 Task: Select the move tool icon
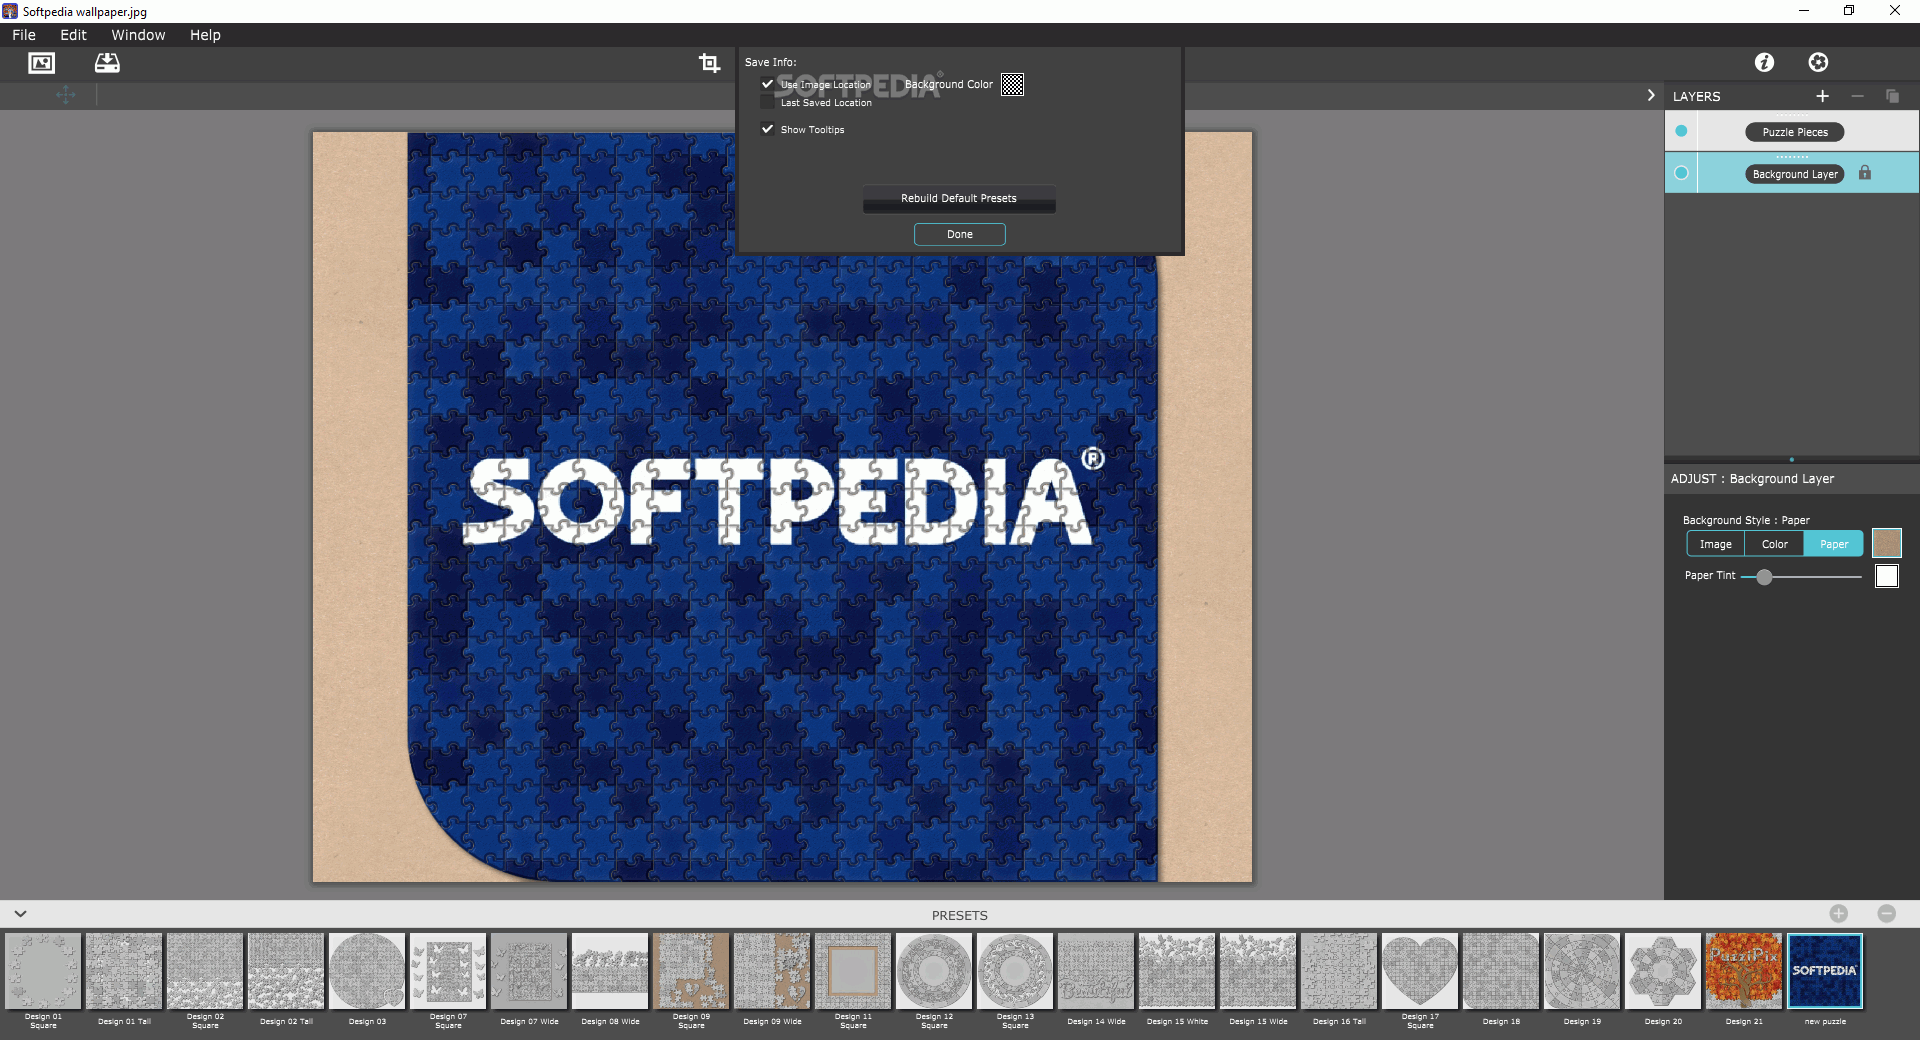(x=66, y=95)
